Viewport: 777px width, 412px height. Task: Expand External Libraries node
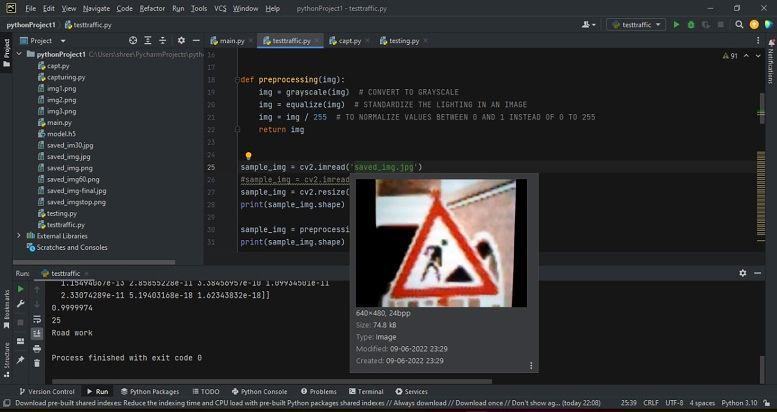pyautogui.click(x=19, y=236)
